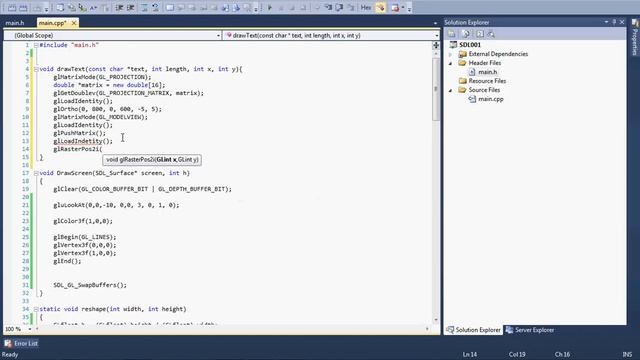Expand the External Dependencies folder
The height and width of the screenshot is (360, 640).
pos(451,54)
